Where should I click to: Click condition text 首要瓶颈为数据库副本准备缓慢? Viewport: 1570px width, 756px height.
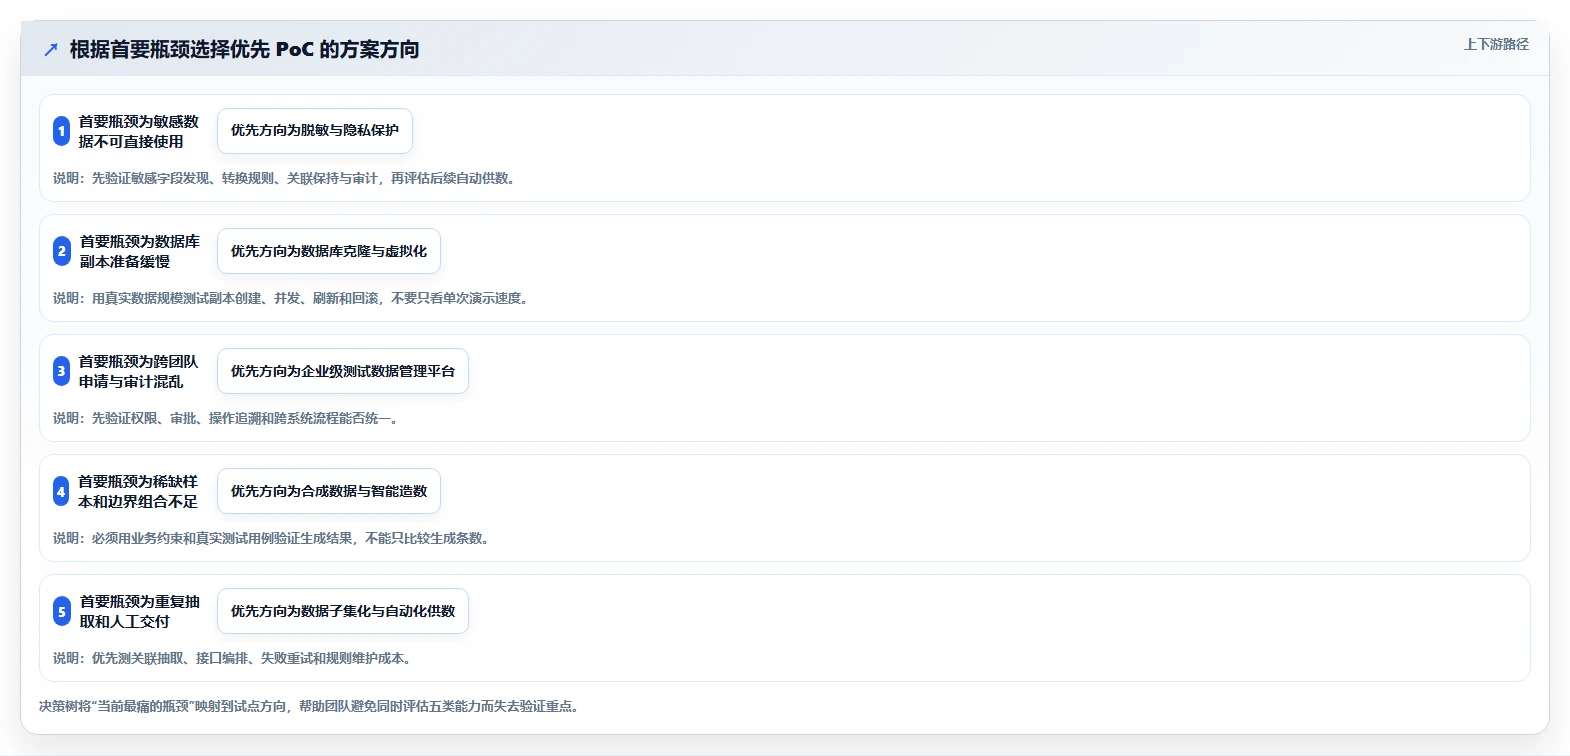point(139,251)
